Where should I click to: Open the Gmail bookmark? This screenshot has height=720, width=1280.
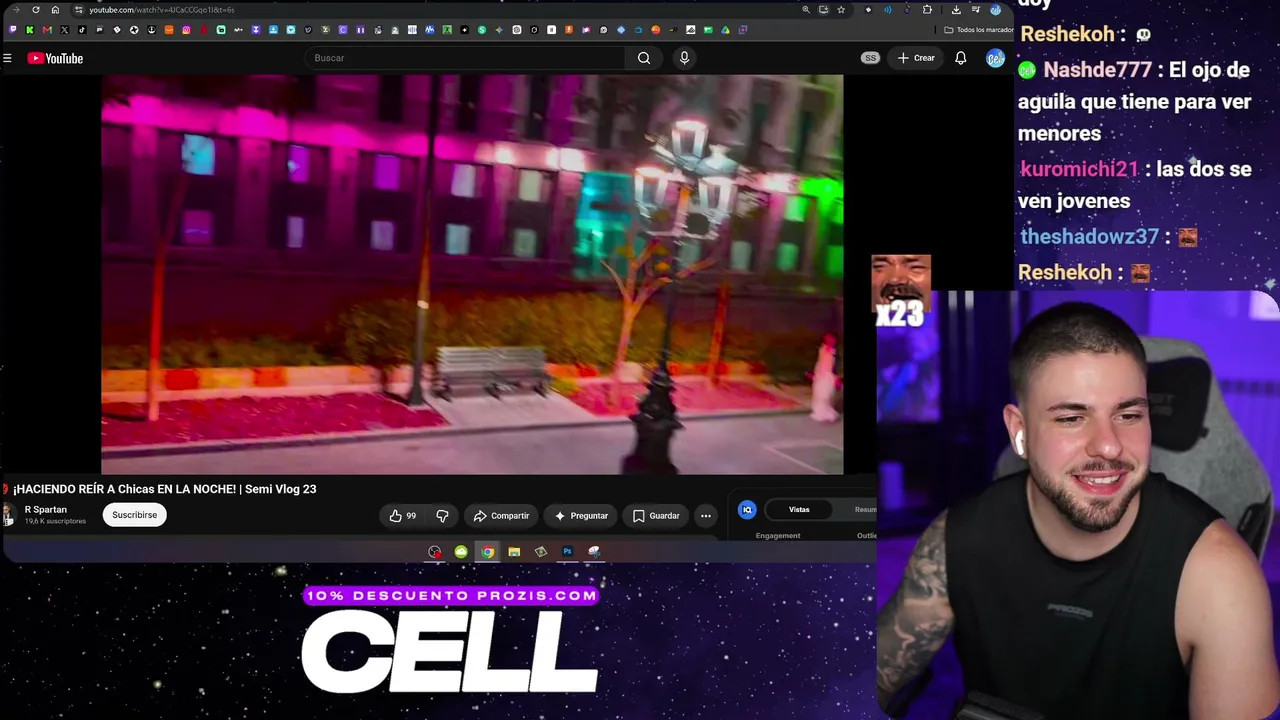[x=47, y=30]
